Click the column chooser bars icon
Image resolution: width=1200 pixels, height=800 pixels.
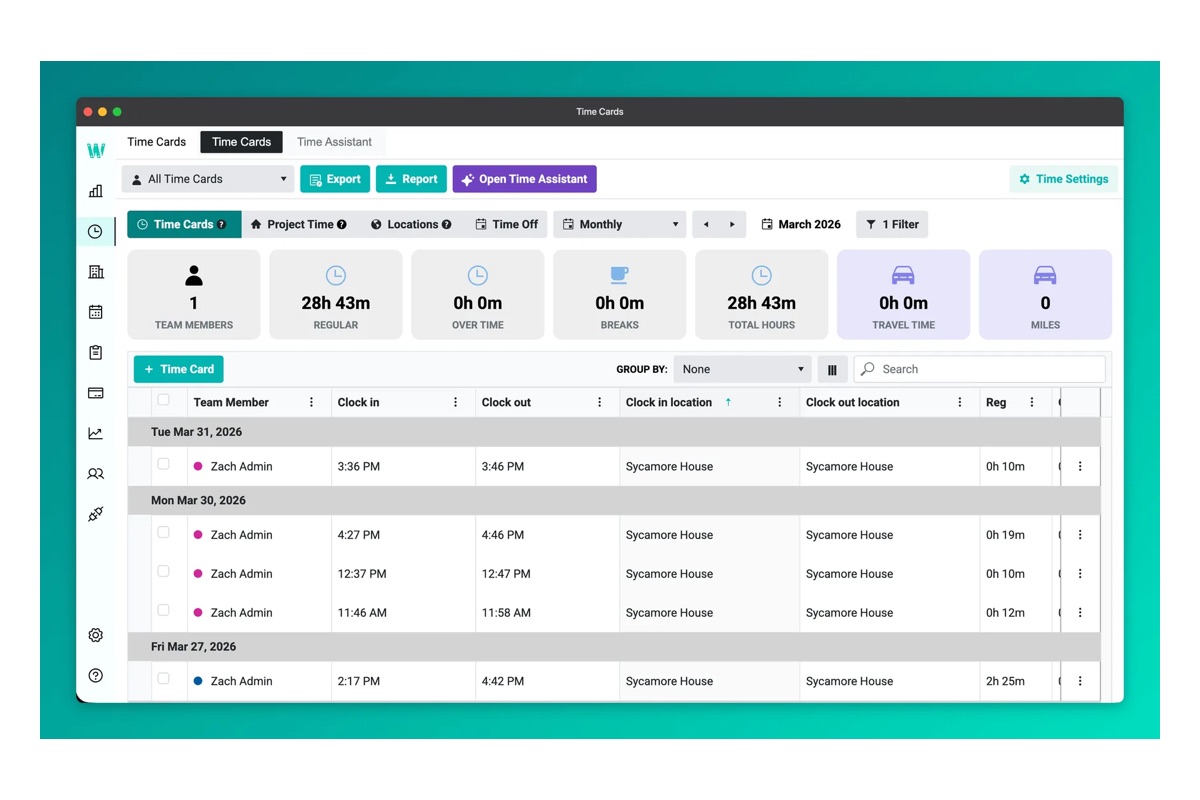(832, 369)
